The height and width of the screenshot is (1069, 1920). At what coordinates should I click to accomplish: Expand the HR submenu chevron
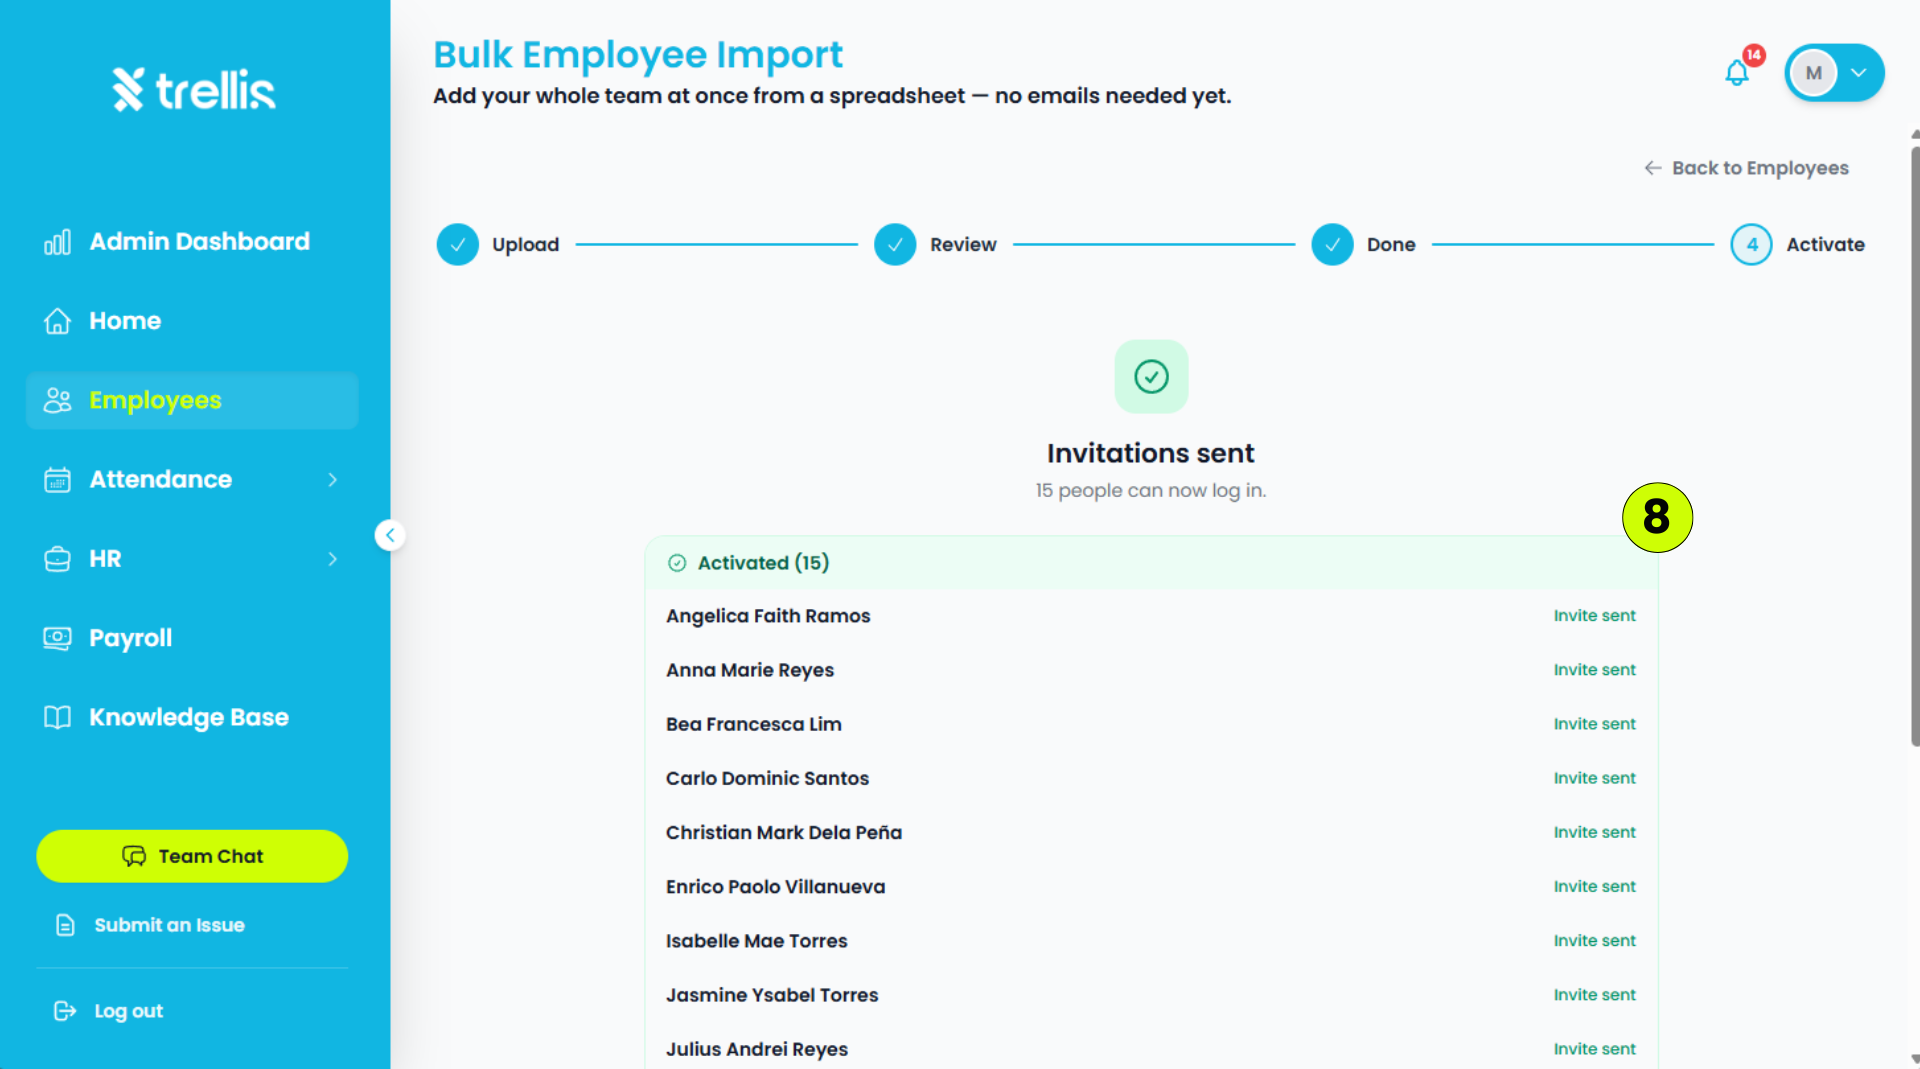(333, 559)
